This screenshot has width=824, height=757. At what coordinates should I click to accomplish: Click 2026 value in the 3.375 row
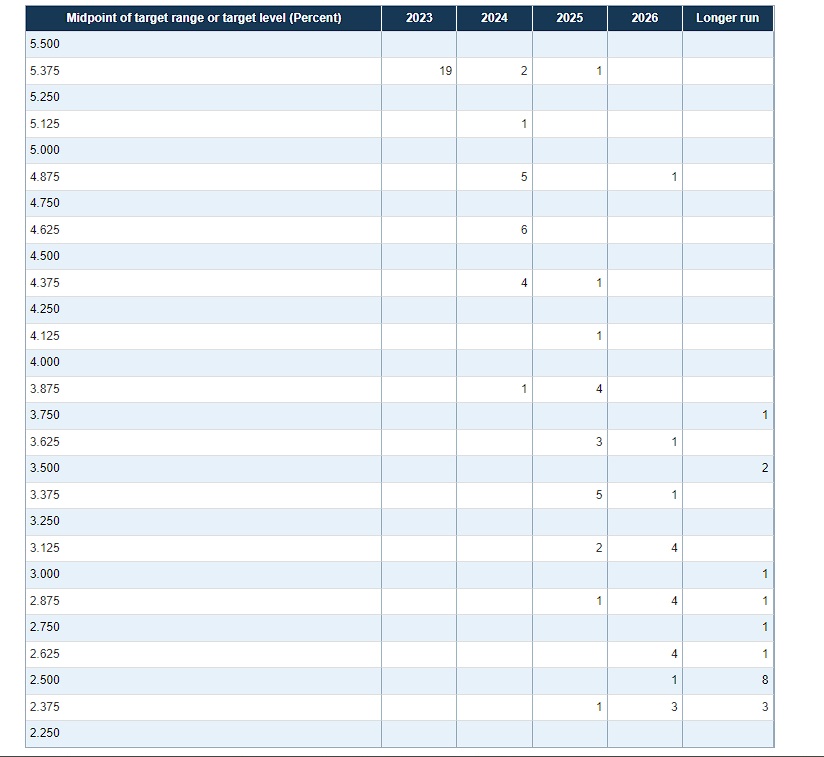click(x=674, y=495)
